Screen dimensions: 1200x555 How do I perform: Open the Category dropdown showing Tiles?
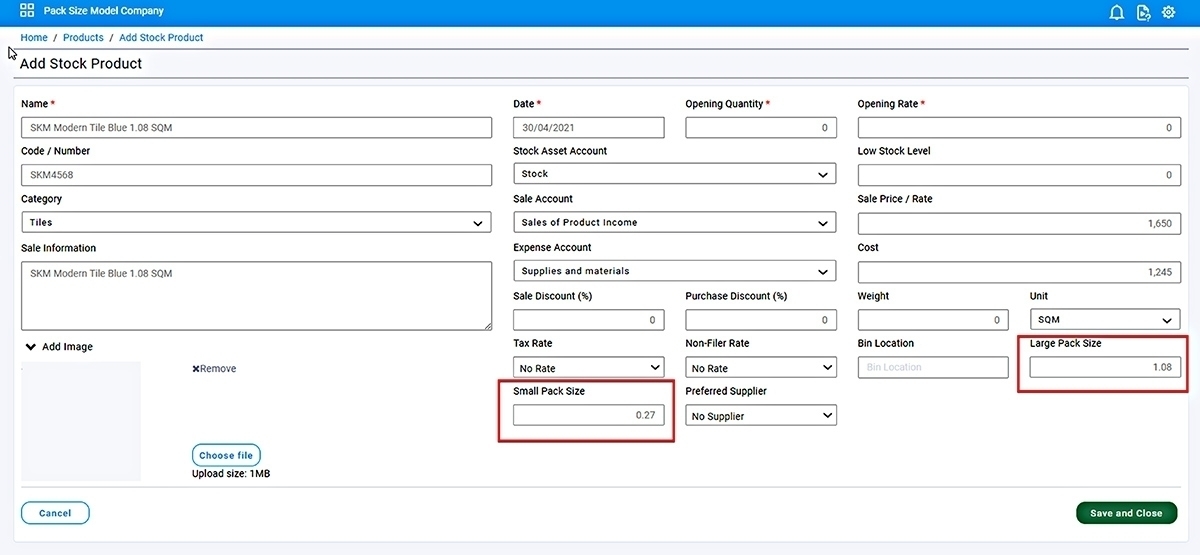pyautogui.click(x=256, y=223)
